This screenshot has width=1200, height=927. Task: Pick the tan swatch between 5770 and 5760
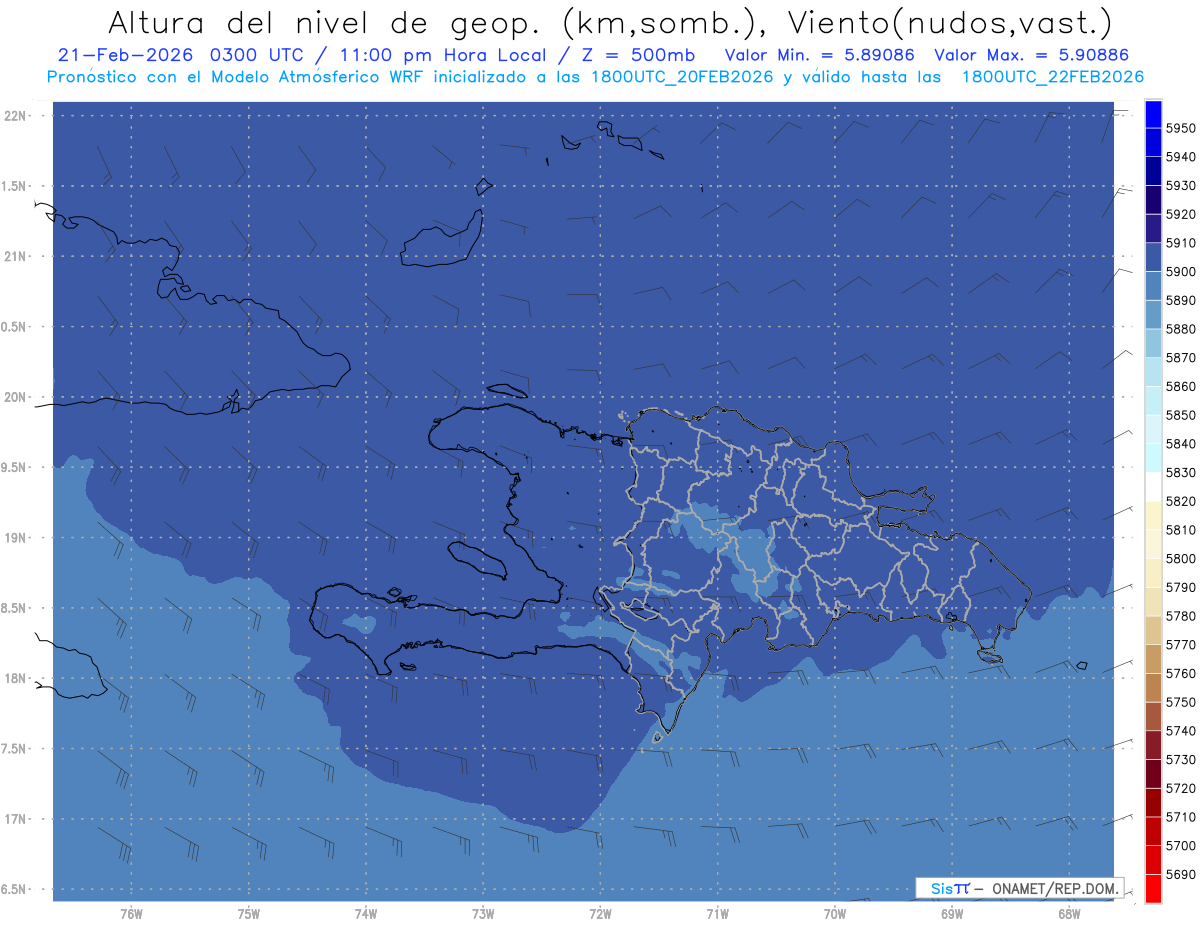tap(1152, 659)
